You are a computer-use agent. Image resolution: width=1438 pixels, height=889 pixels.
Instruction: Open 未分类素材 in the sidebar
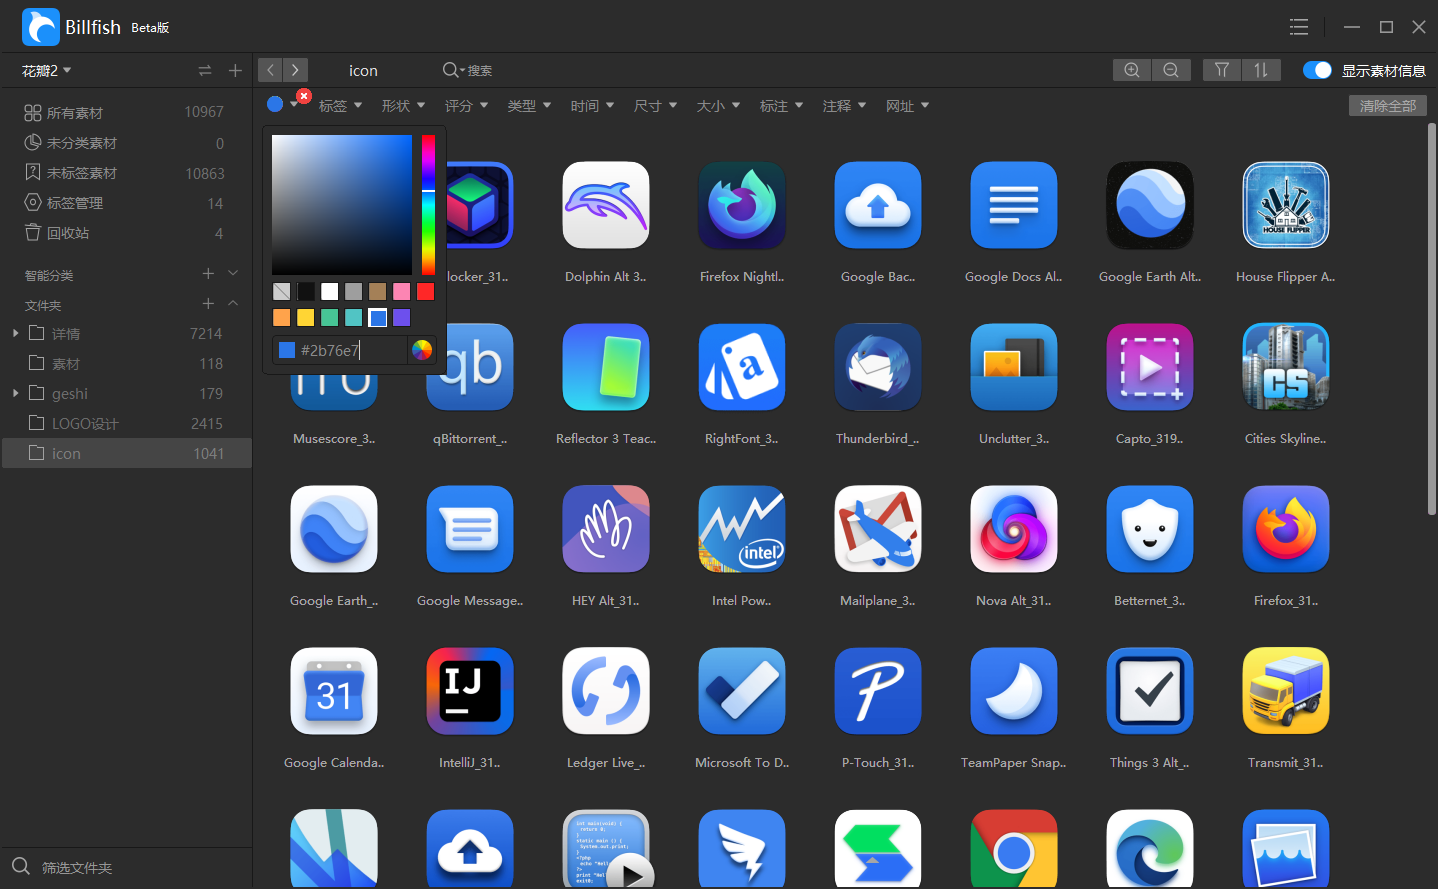pos(126,143)
